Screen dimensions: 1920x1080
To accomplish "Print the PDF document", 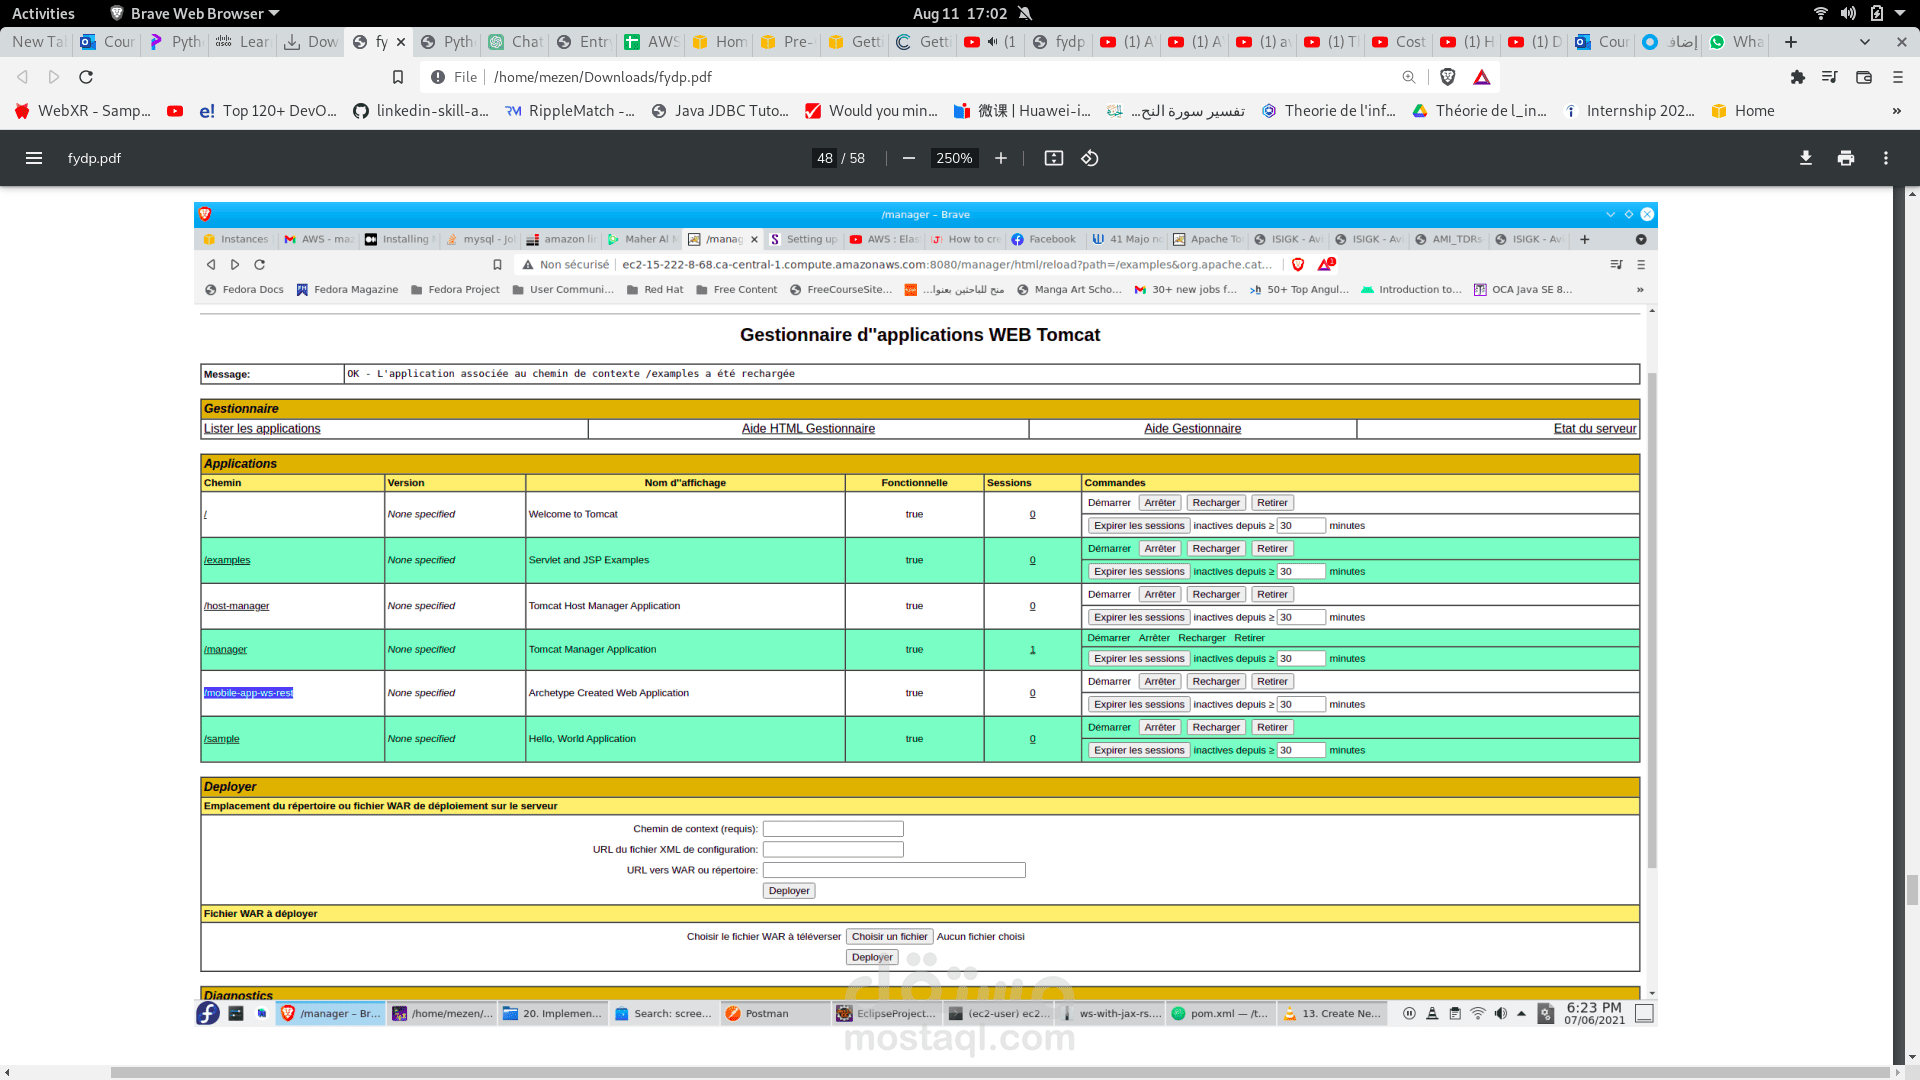I will (x=1845, y=158).
